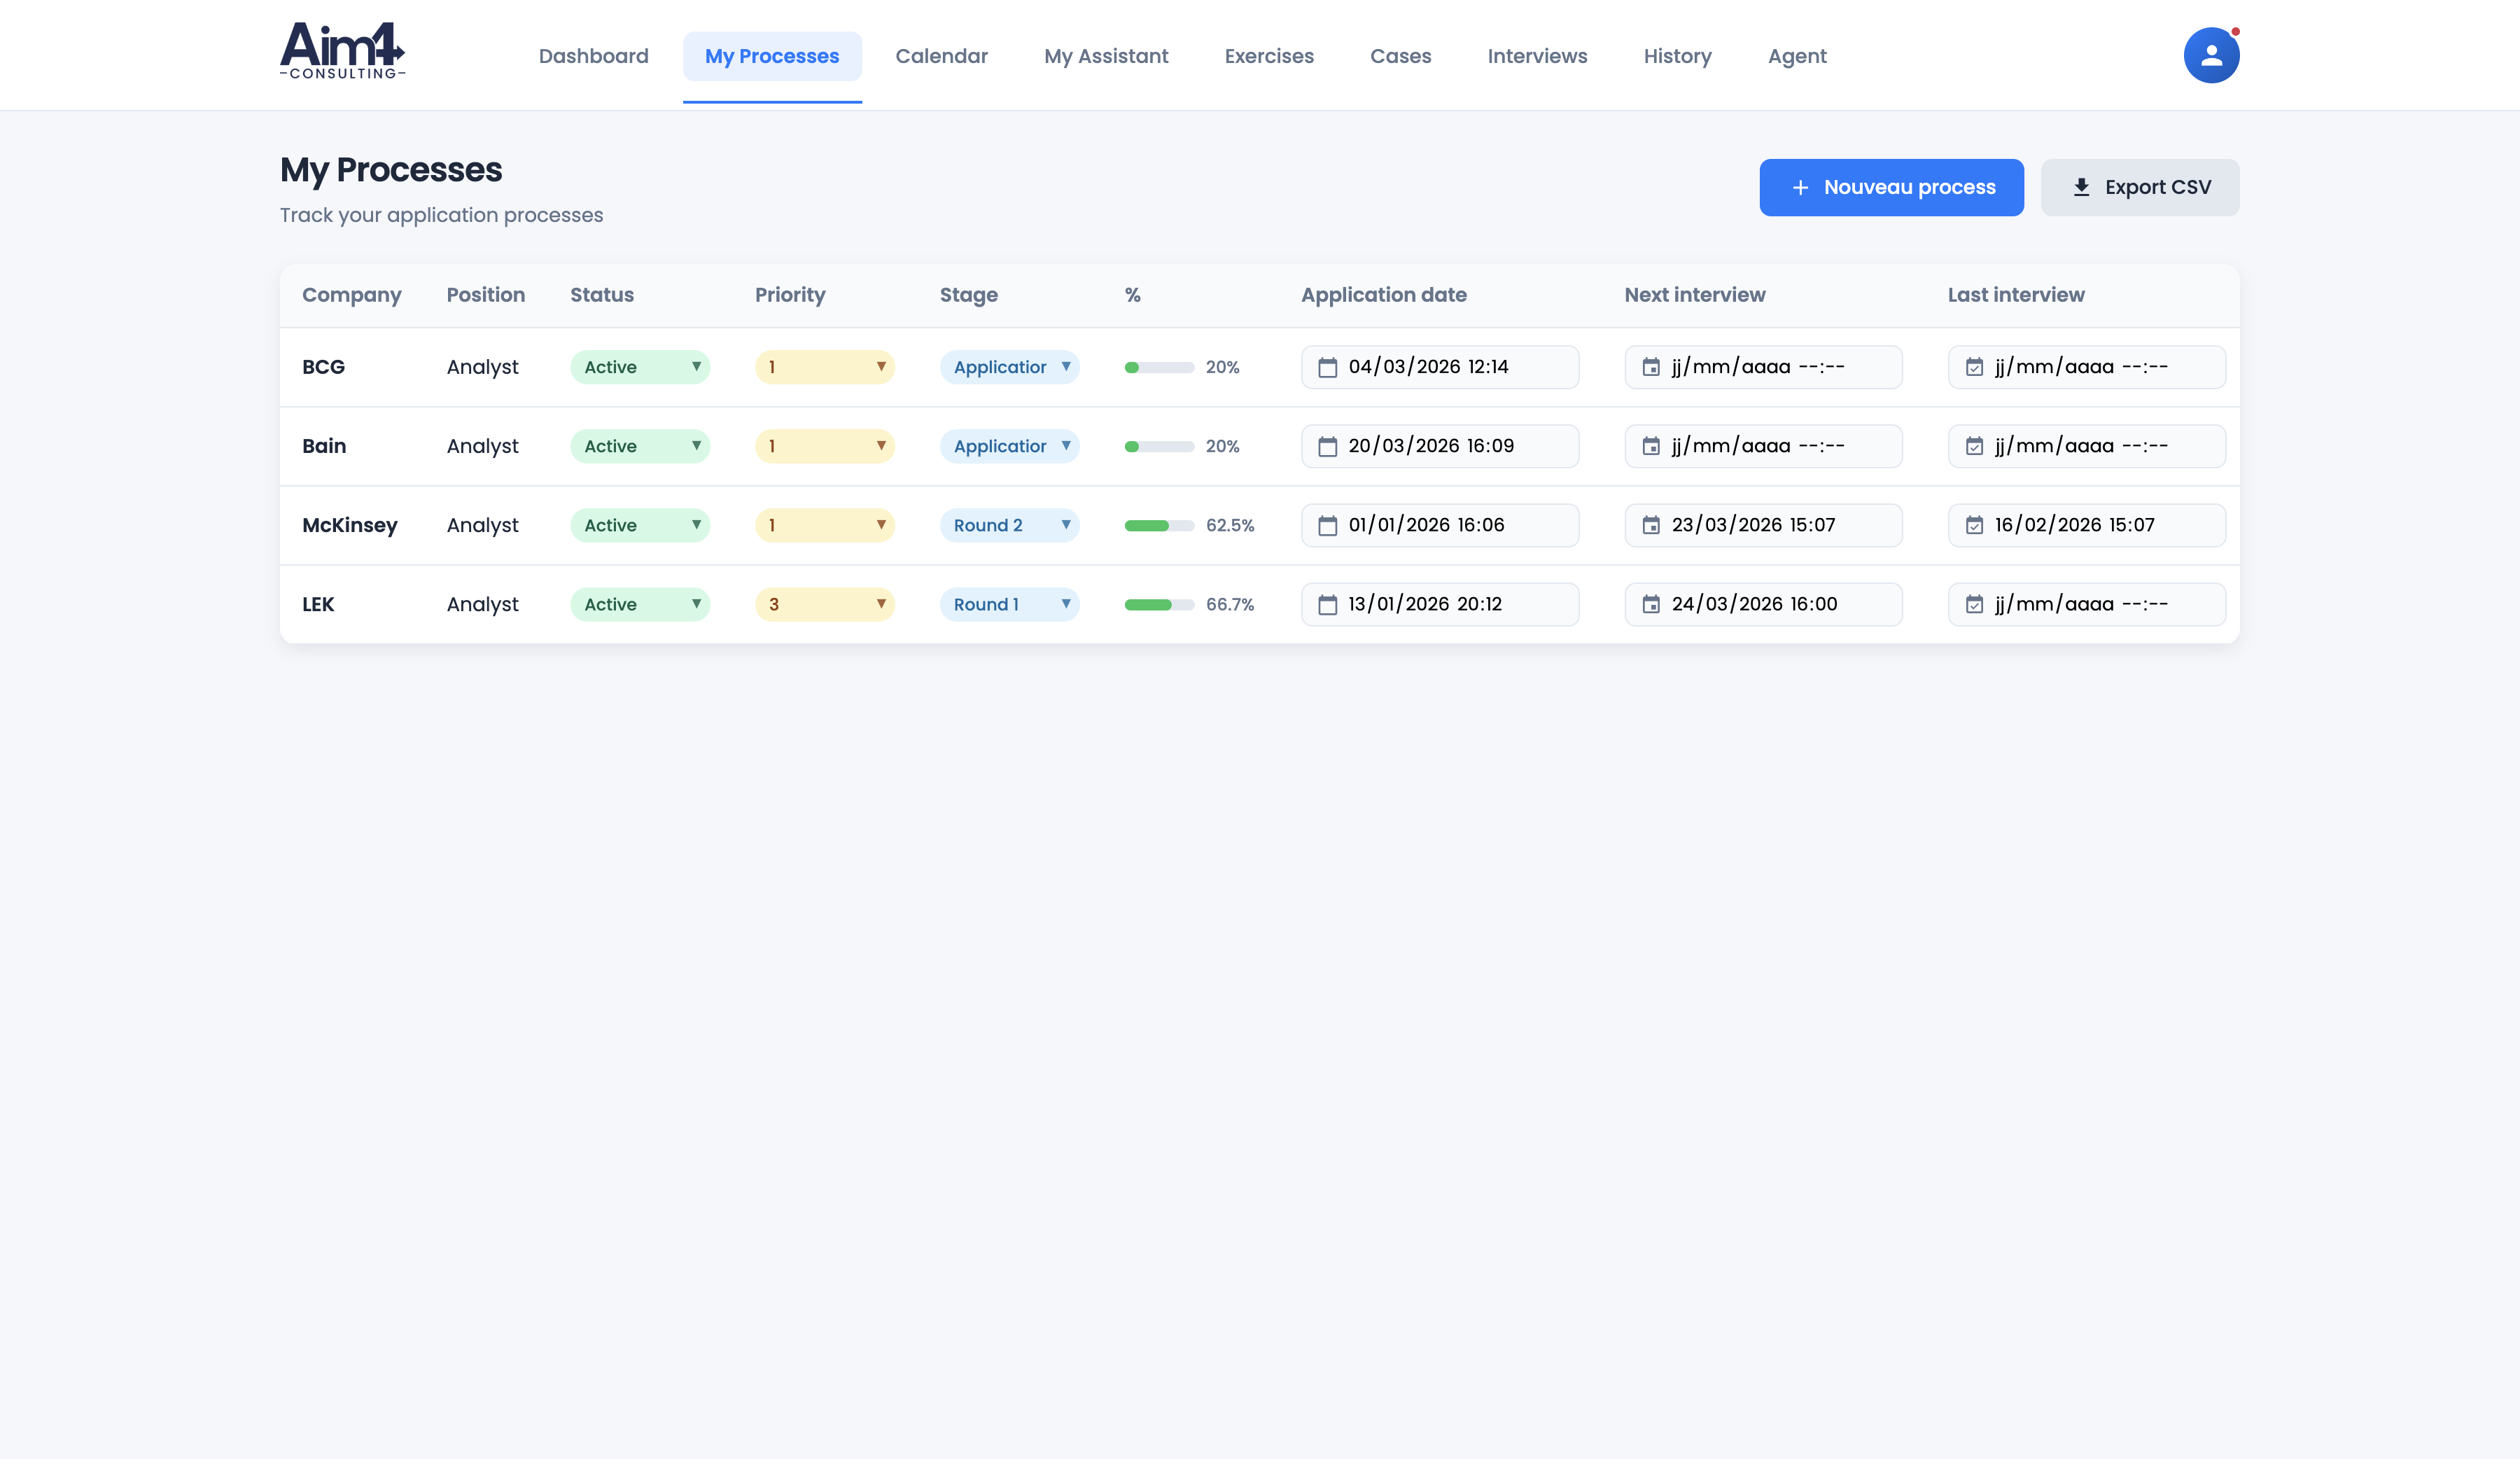2520x1459 pixels.
Task: Click the Aim4 Consulting logo
Action: [x=342, y=50]
